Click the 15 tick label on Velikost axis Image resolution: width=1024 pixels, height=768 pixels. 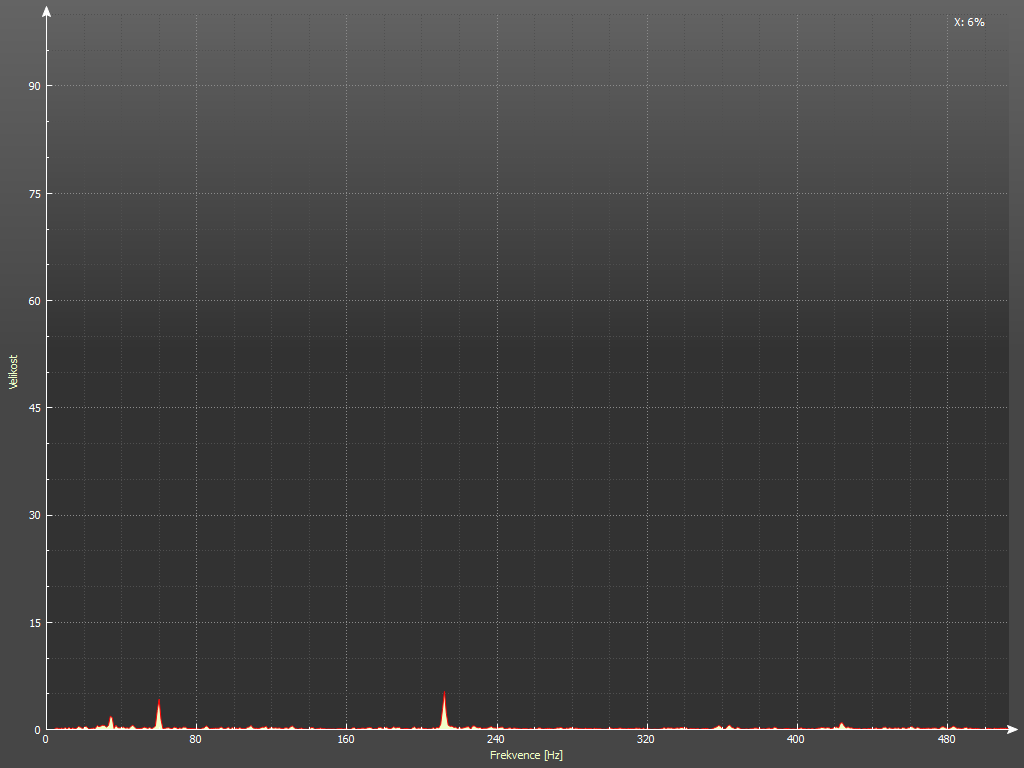[34, 623]
